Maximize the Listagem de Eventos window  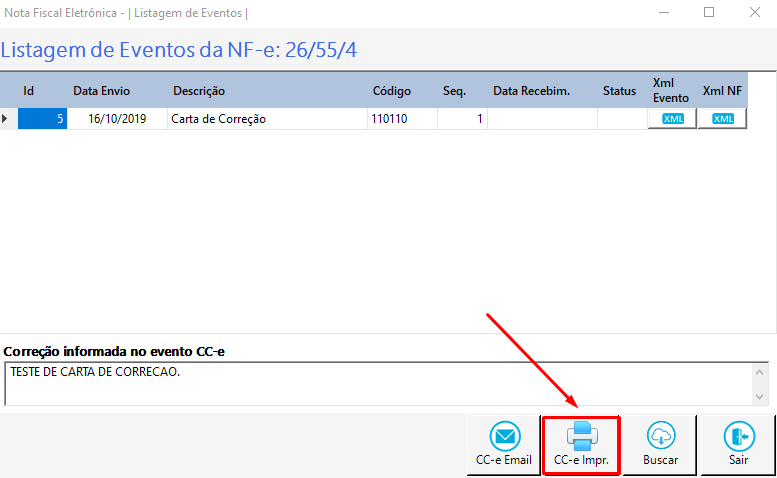coord(709,13)
